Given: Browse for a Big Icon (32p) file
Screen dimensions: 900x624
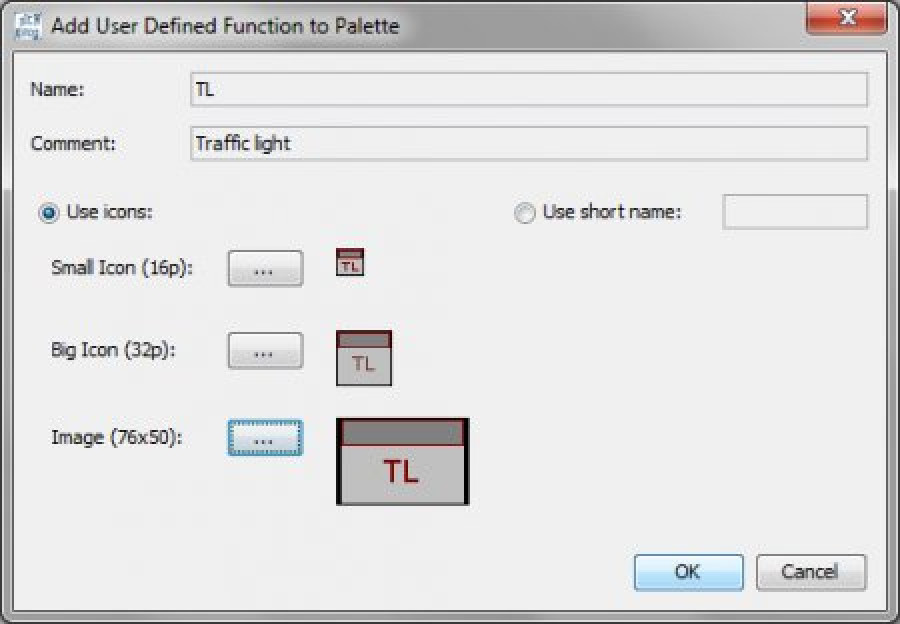Looking at the screenshot, I should (x=265, y=351).
